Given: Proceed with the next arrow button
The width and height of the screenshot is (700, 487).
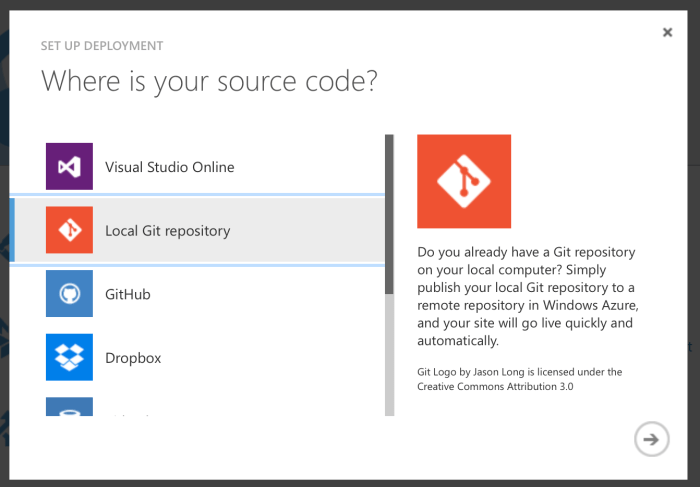Looking at the screenshot, I should point(651,439).
